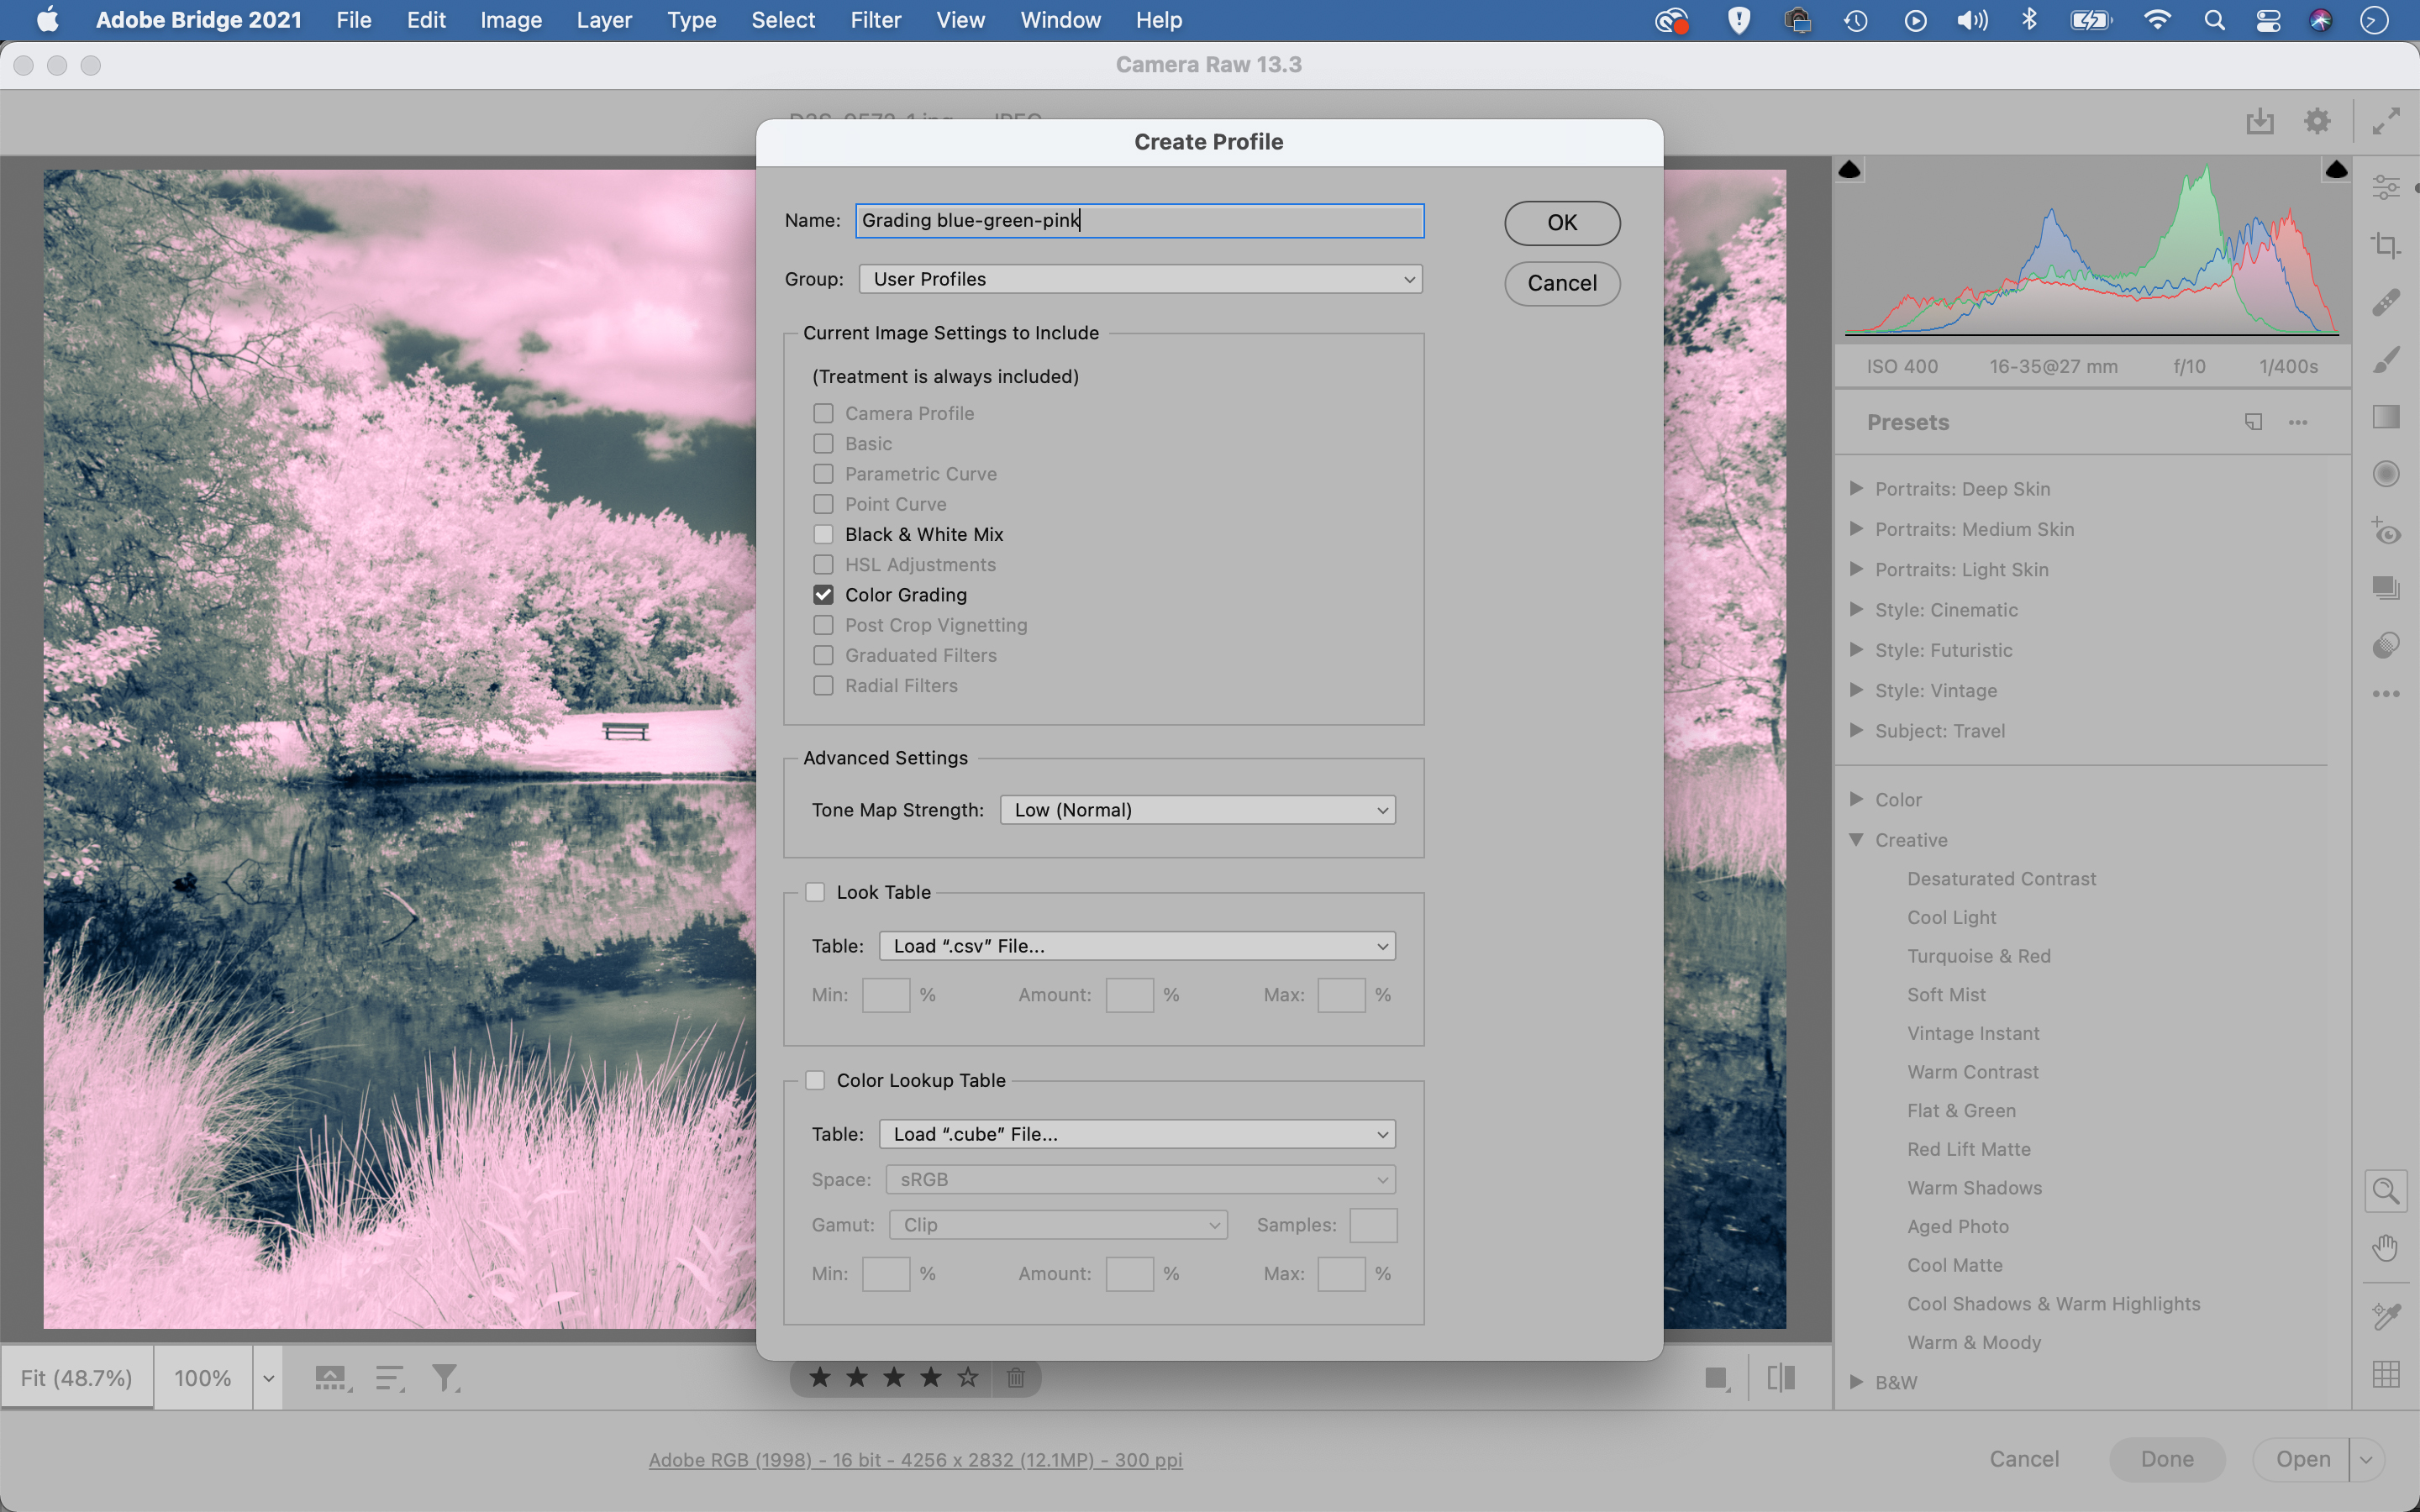Expand the Portraits: Deep Skin preset group
The height and width of the screenshot is (1512, 2420).
1856,488
